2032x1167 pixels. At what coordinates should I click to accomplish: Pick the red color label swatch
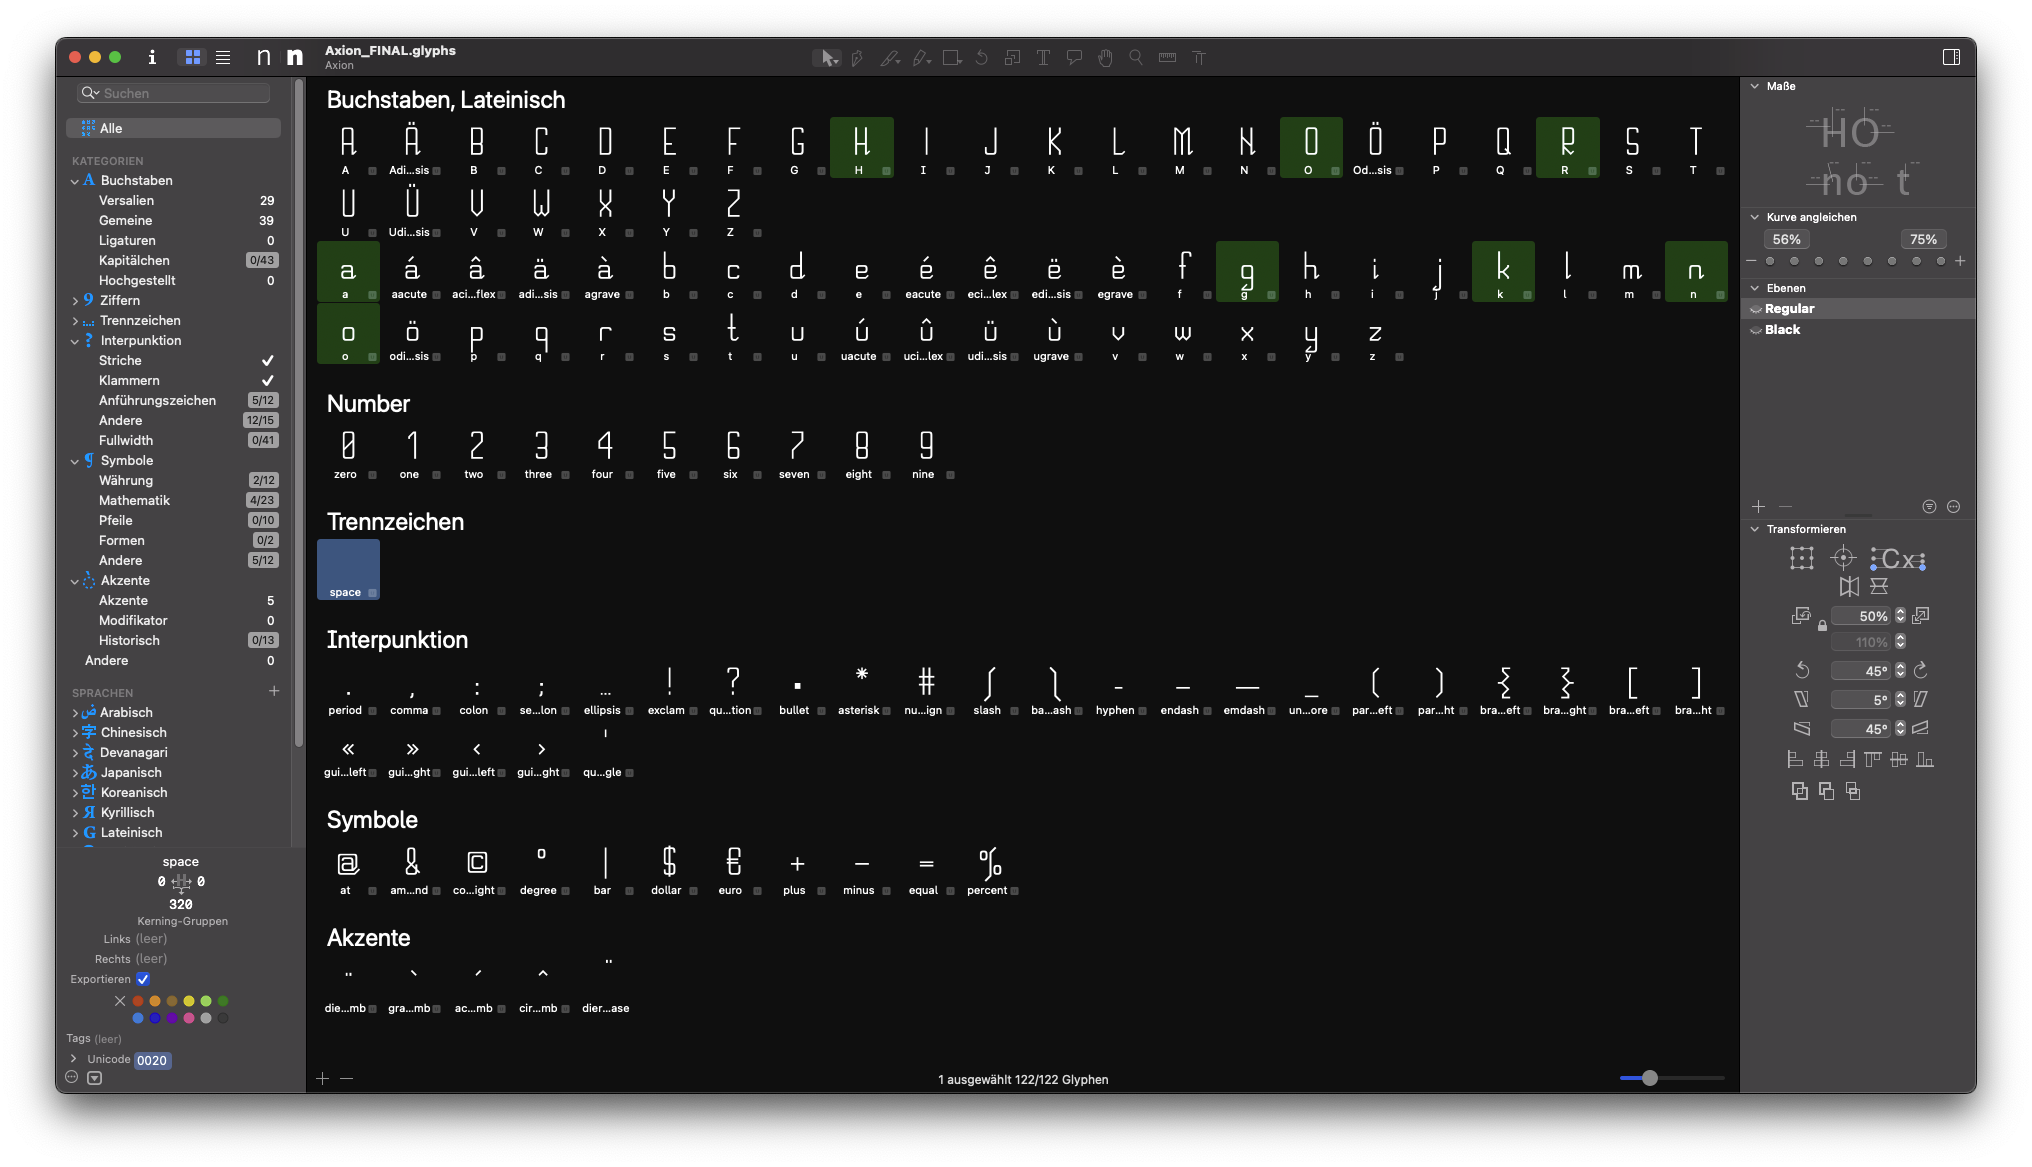click(138, 1001)
